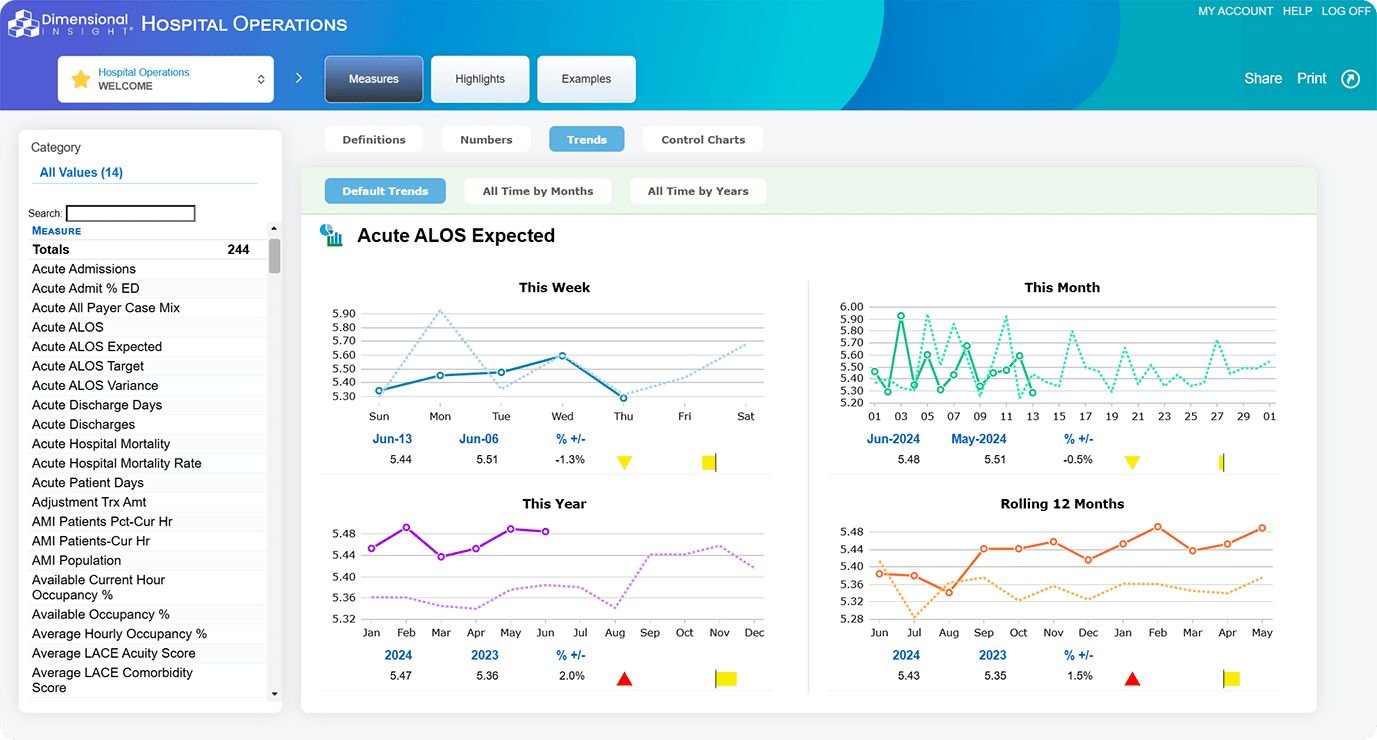The height and width of the screenshot is (740, 1377).
Task: Click the Share link
Action: (x=1262, y=79)
